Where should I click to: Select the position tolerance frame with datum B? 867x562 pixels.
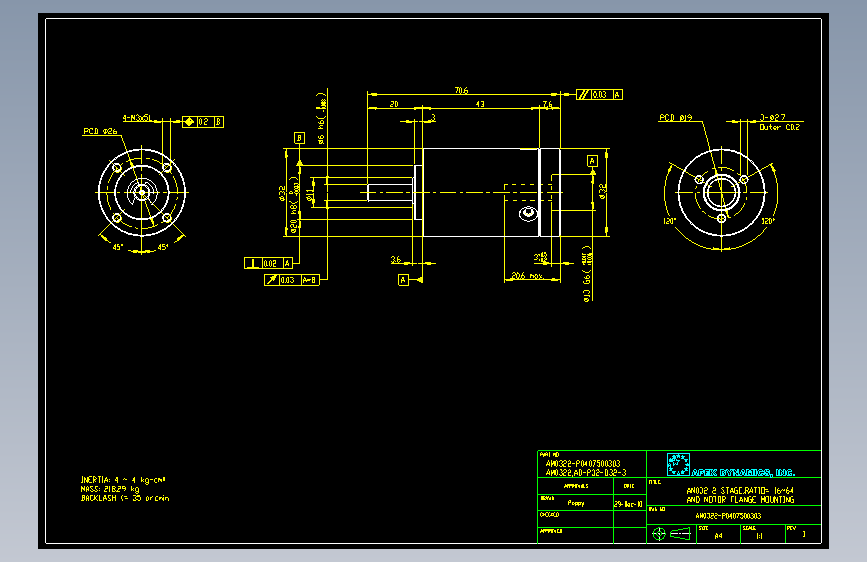click(x=203, y=122)
